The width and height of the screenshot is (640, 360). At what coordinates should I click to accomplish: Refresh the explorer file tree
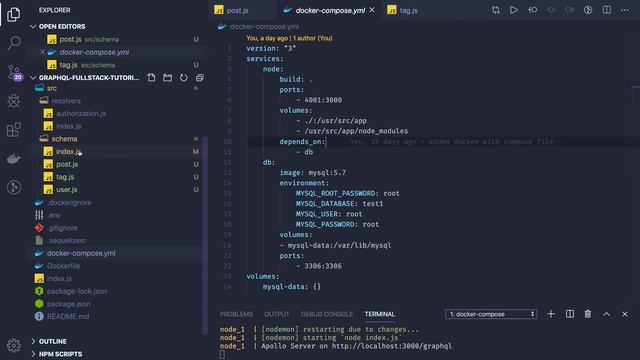[x=184, y=78]
